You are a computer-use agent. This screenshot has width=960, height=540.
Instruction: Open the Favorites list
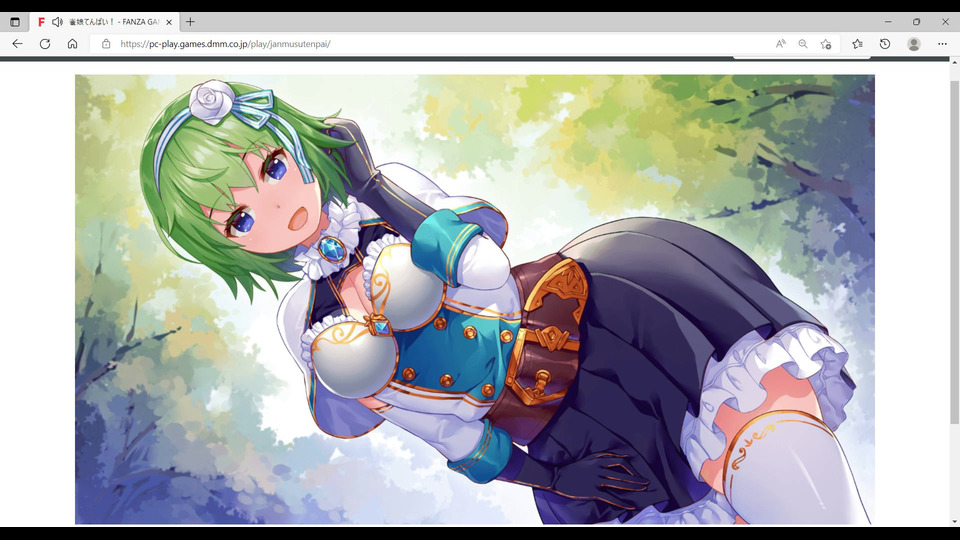(x=857, y=44)
